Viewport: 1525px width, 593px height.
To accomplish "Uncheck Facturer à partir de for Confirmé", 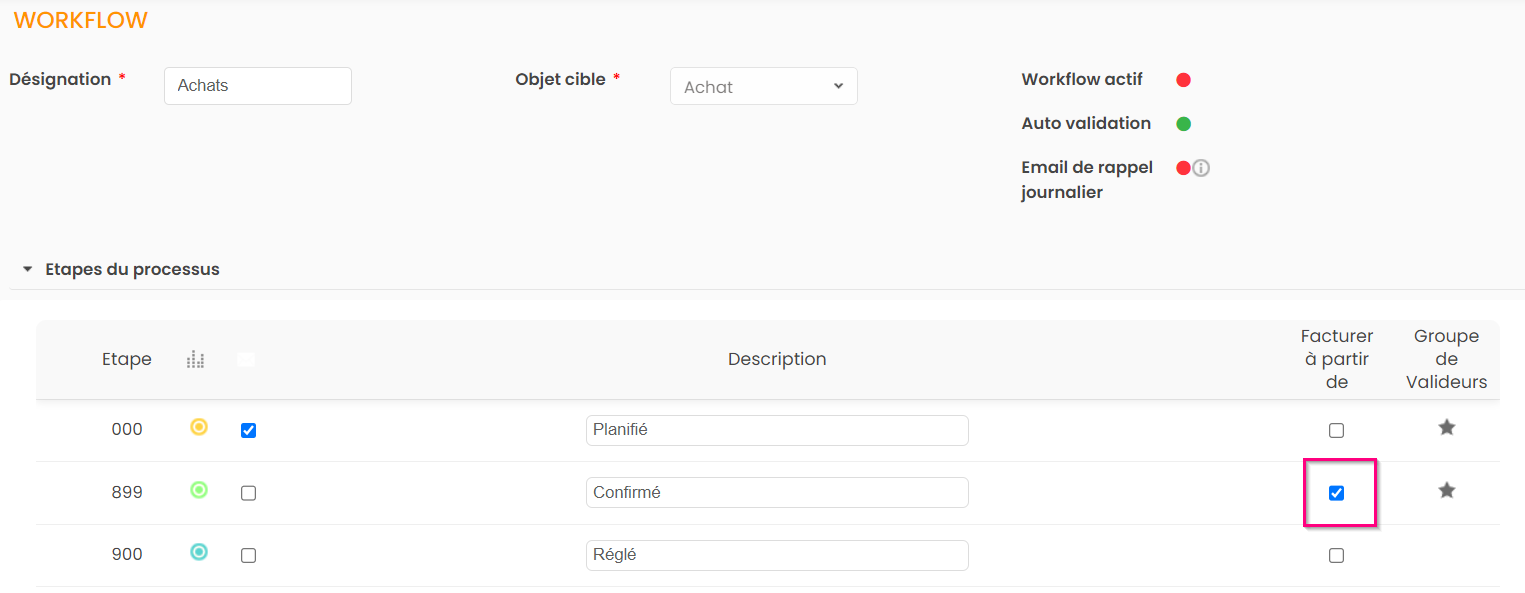I will pyautogui.click(x=1336, y=493).
